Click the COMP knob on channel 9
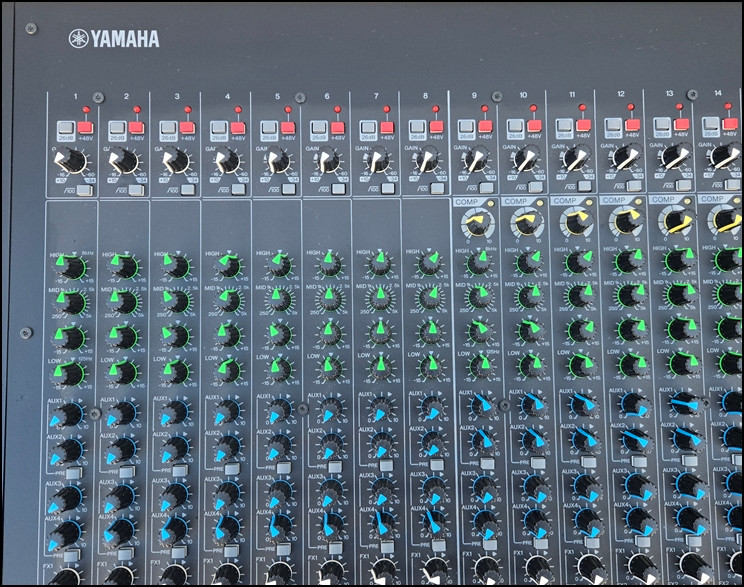Viewport: 744px width, 587px height. [x=478, y=223]
